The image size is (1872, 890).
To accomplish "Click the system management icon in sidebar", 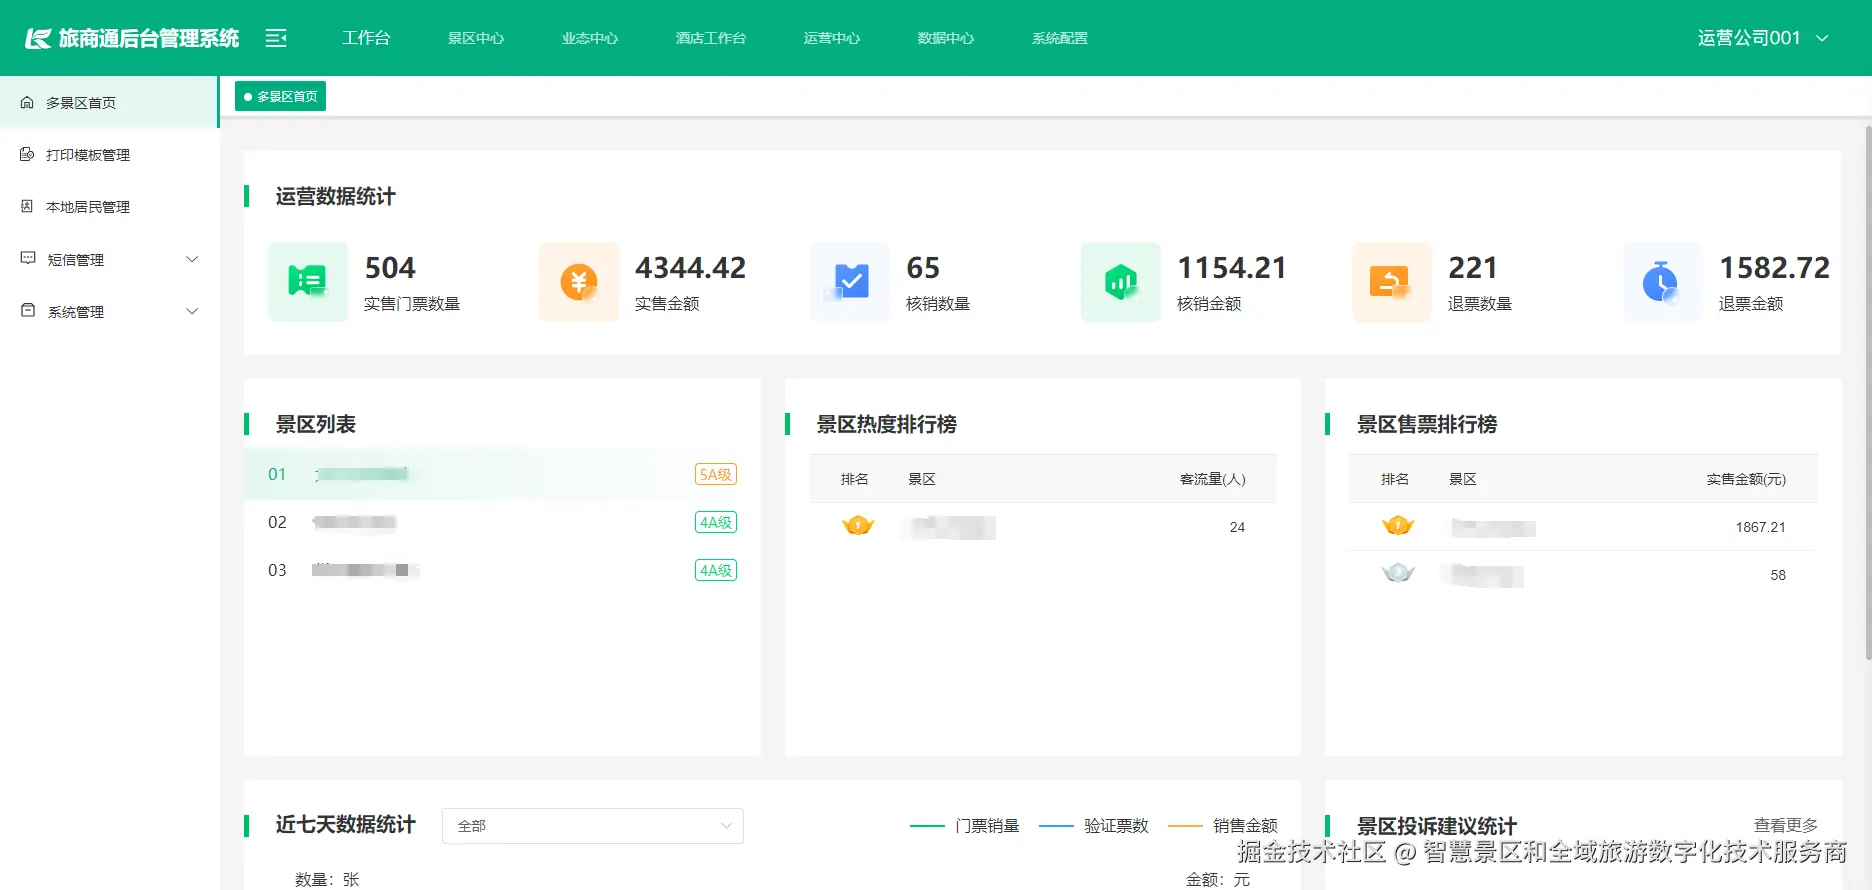I will 28,310.
